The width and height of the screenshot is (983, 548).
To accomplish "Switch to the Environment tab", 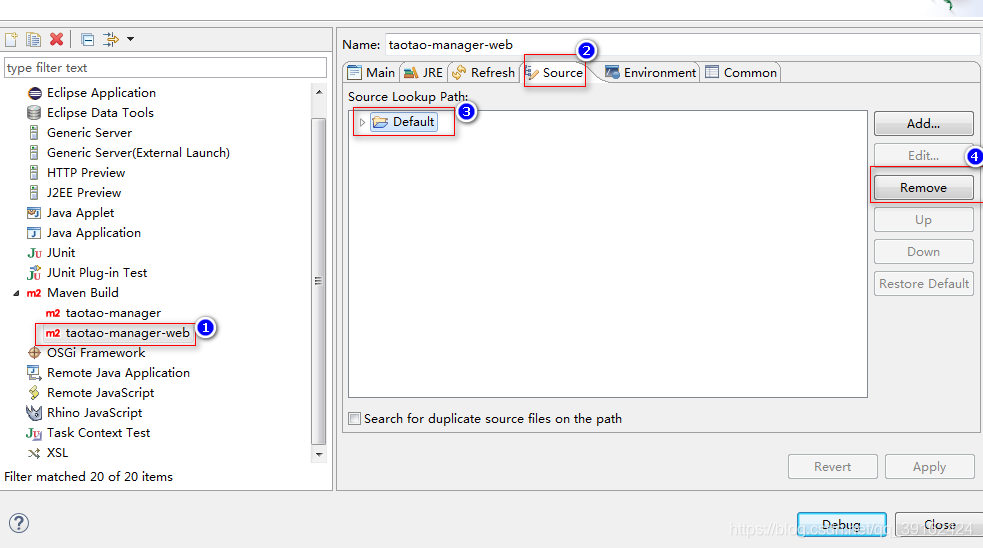I will click(650, 73).
